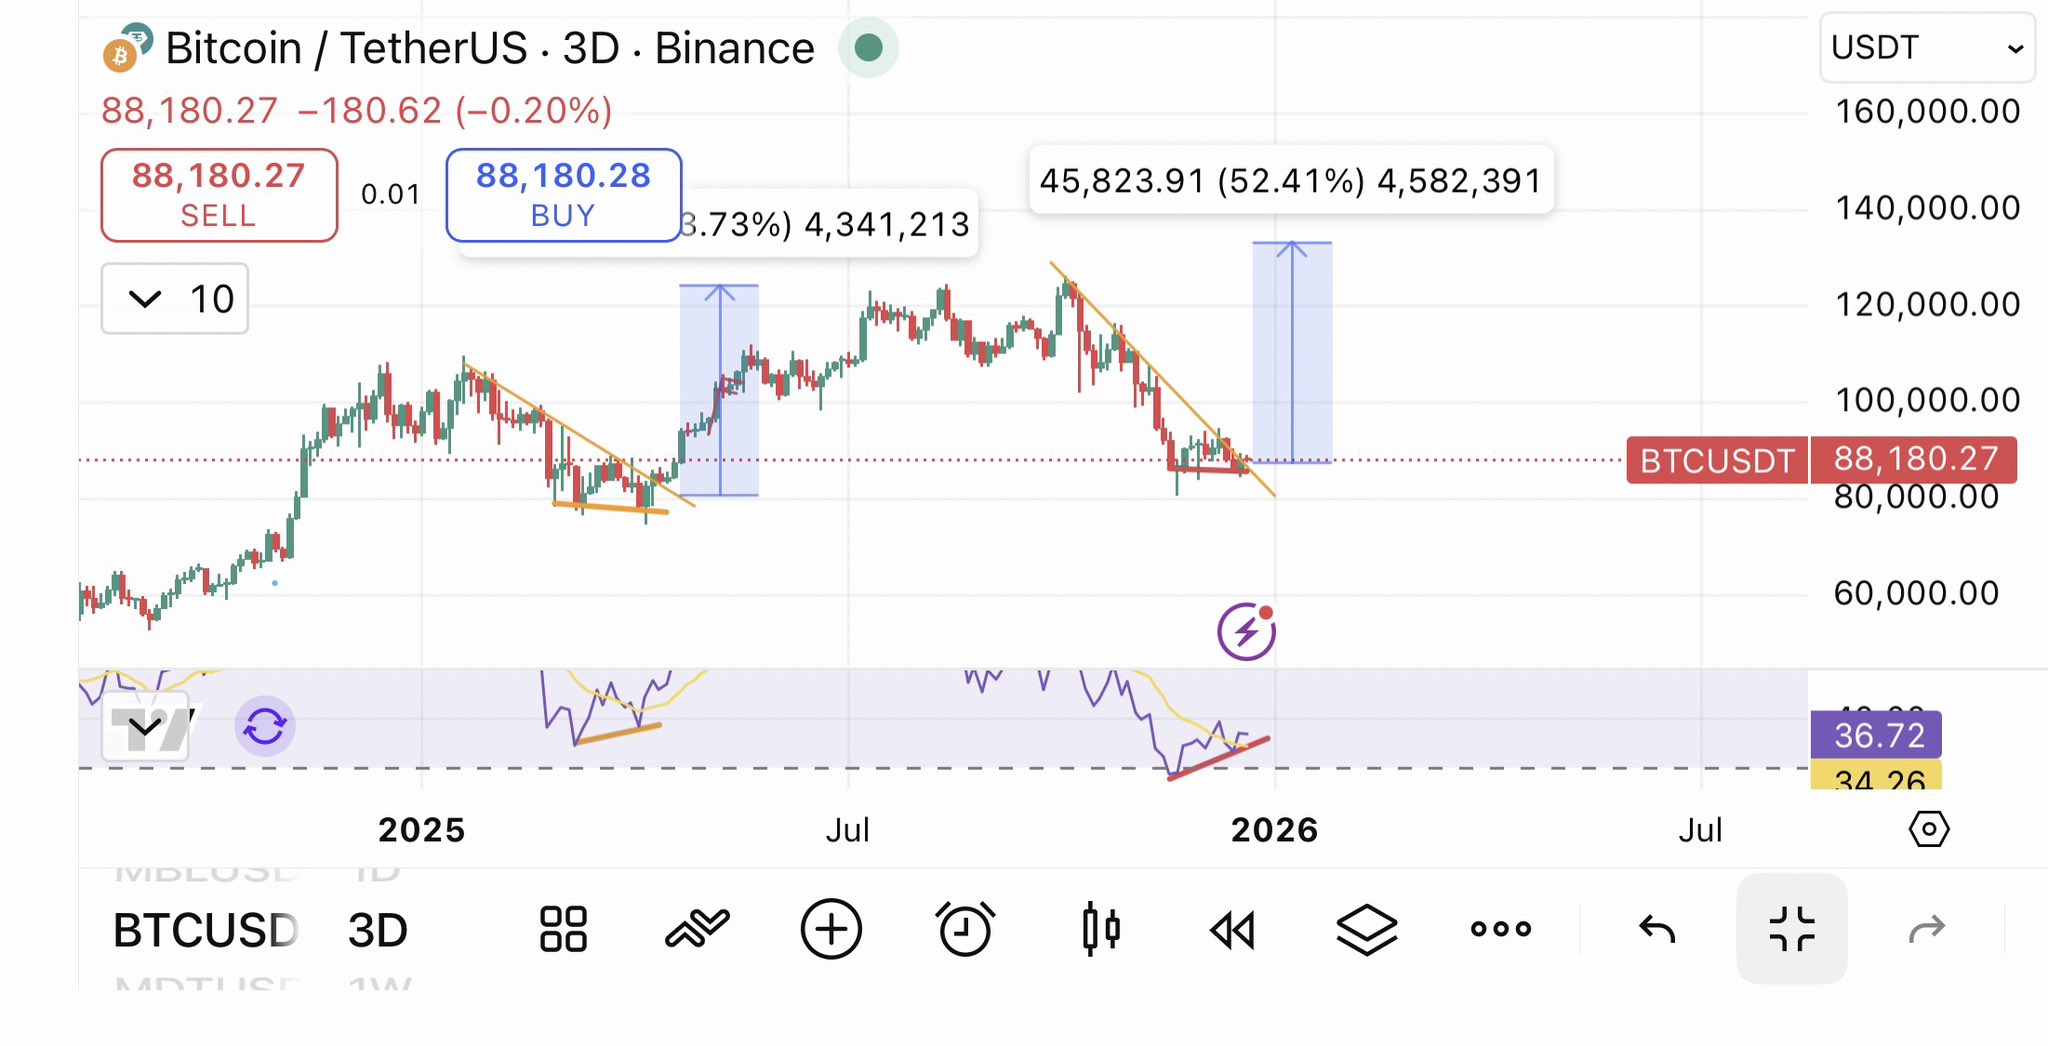Screen dimensions: 2048x1046
Task: Open chart settings via the gear icon
Action: pyautogui.click(x=1931, y=828)
